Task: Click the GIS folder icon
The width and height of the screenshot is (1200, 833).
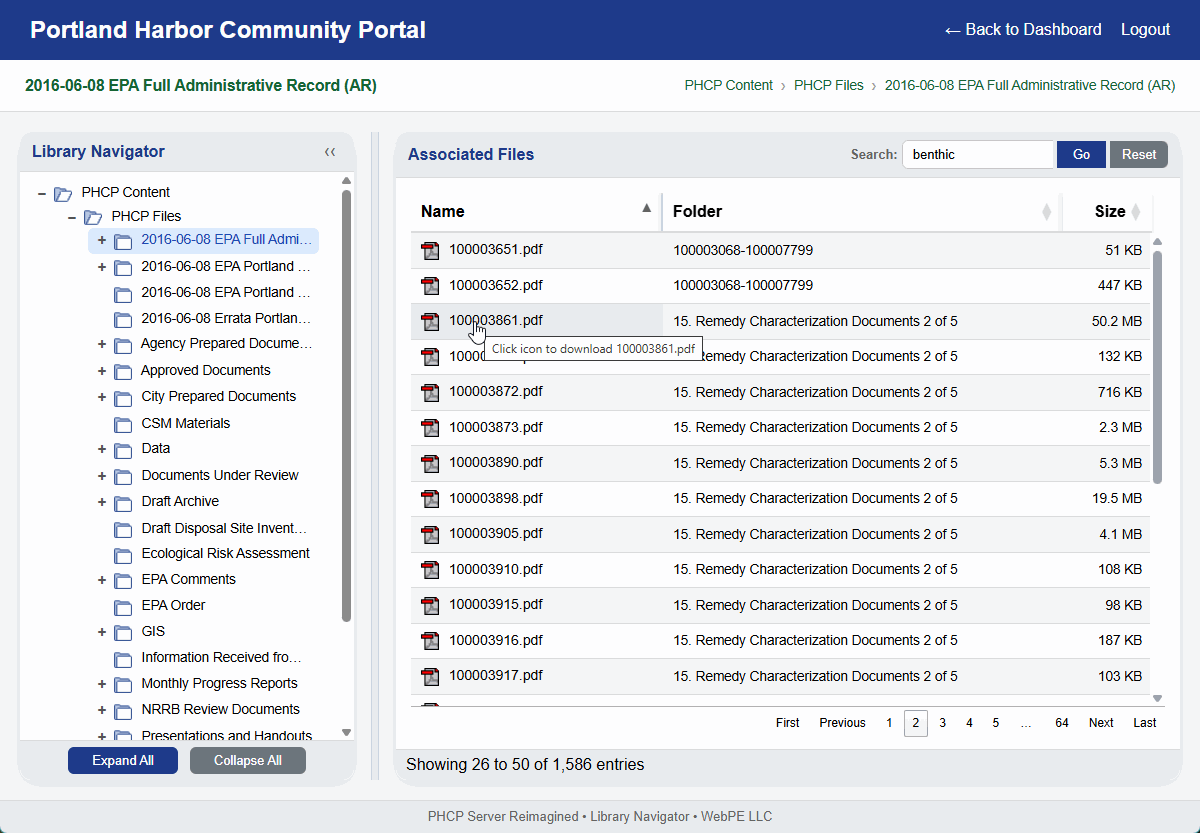Action: [x=123, y=632]
